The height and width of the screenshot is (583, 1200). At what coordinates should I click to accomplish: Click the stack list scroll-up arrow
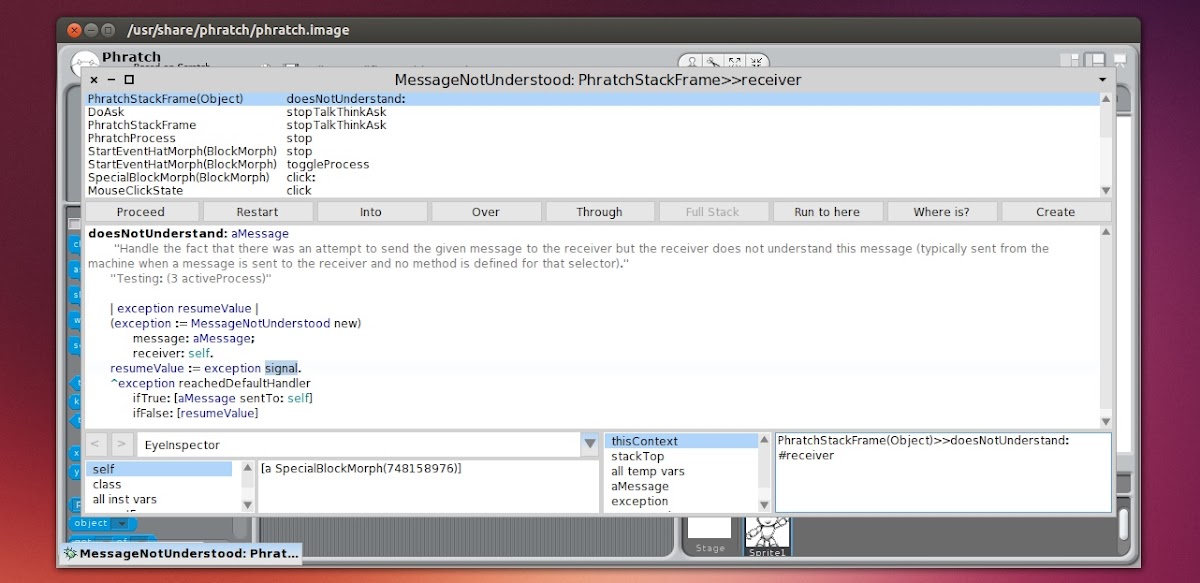(1105, 99)
